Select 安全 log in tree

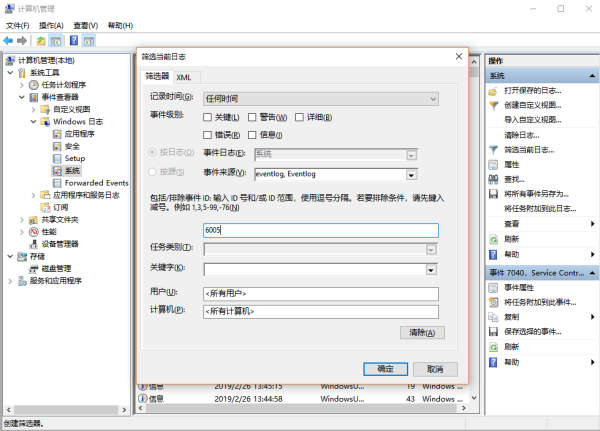click(x=72, y=146)
